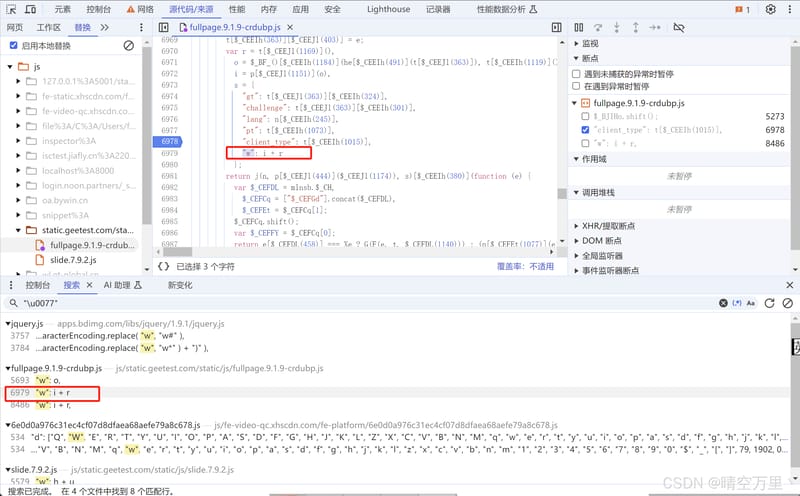Activate the inspect element picker icon
800x496 pixels.
pyautogui.click(x=11, y=9)
